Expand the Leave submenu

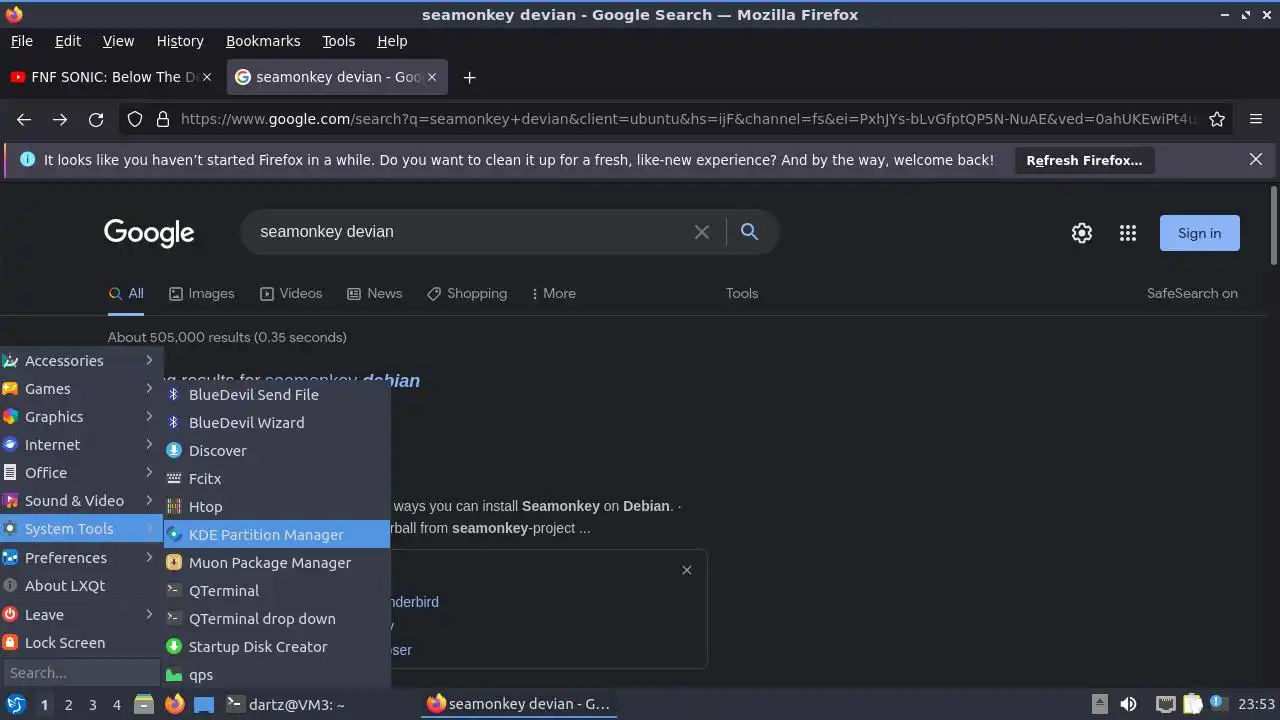coord(80,615)
